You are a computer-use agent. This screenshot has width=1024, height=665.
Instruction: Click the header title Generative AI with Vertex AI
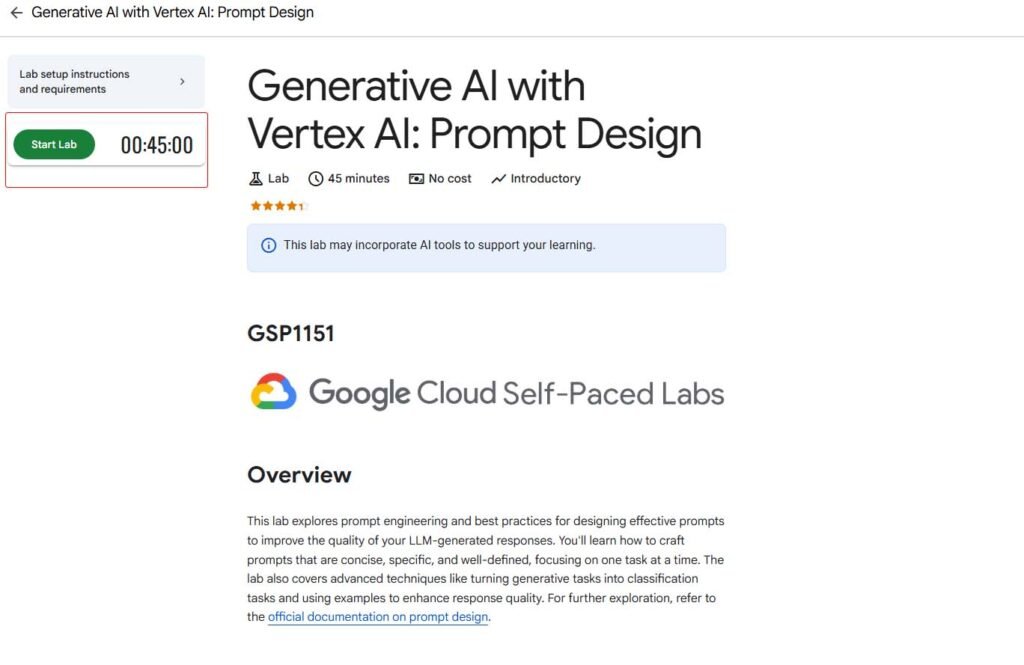pyautogui.click(x=172, y=12)
